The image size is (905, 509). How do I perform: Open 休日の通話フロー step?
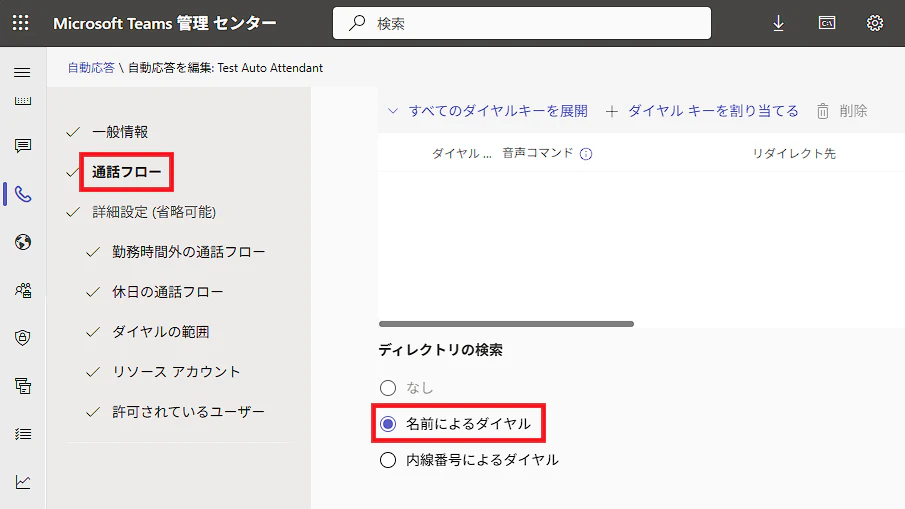167,292
